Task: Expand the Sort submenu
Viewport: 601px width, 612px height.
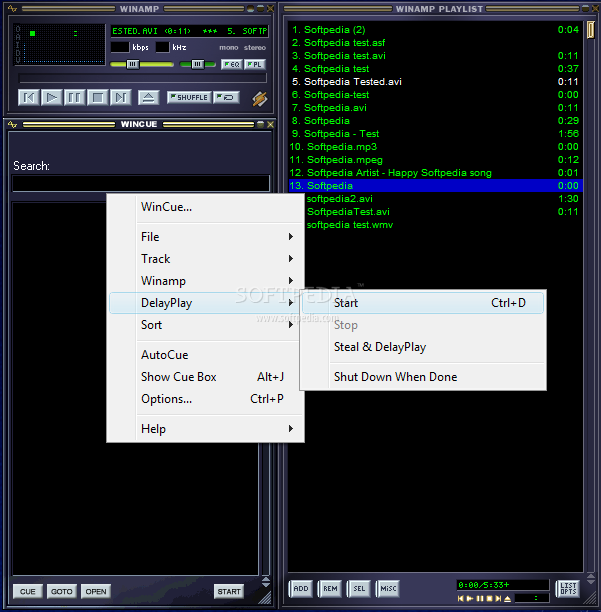Action: tap(205, 325)
